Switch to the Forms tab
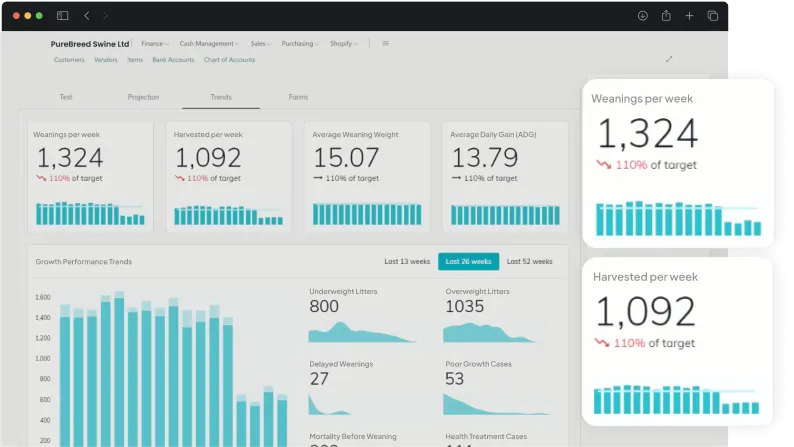 [298, 97]
